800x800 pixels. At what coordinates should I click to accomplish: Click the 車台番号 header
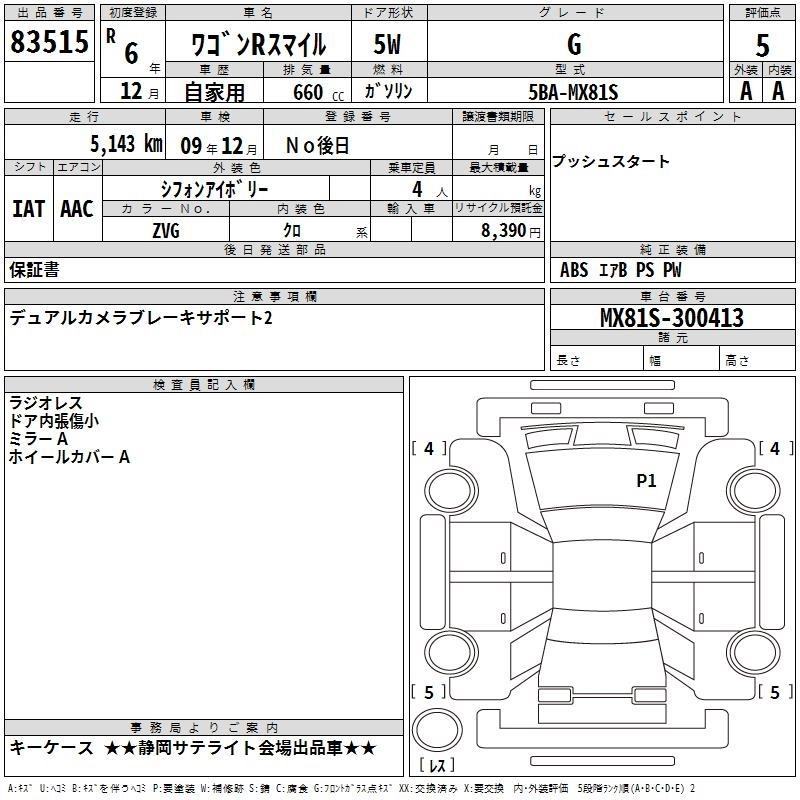click(x=672, y=296)
